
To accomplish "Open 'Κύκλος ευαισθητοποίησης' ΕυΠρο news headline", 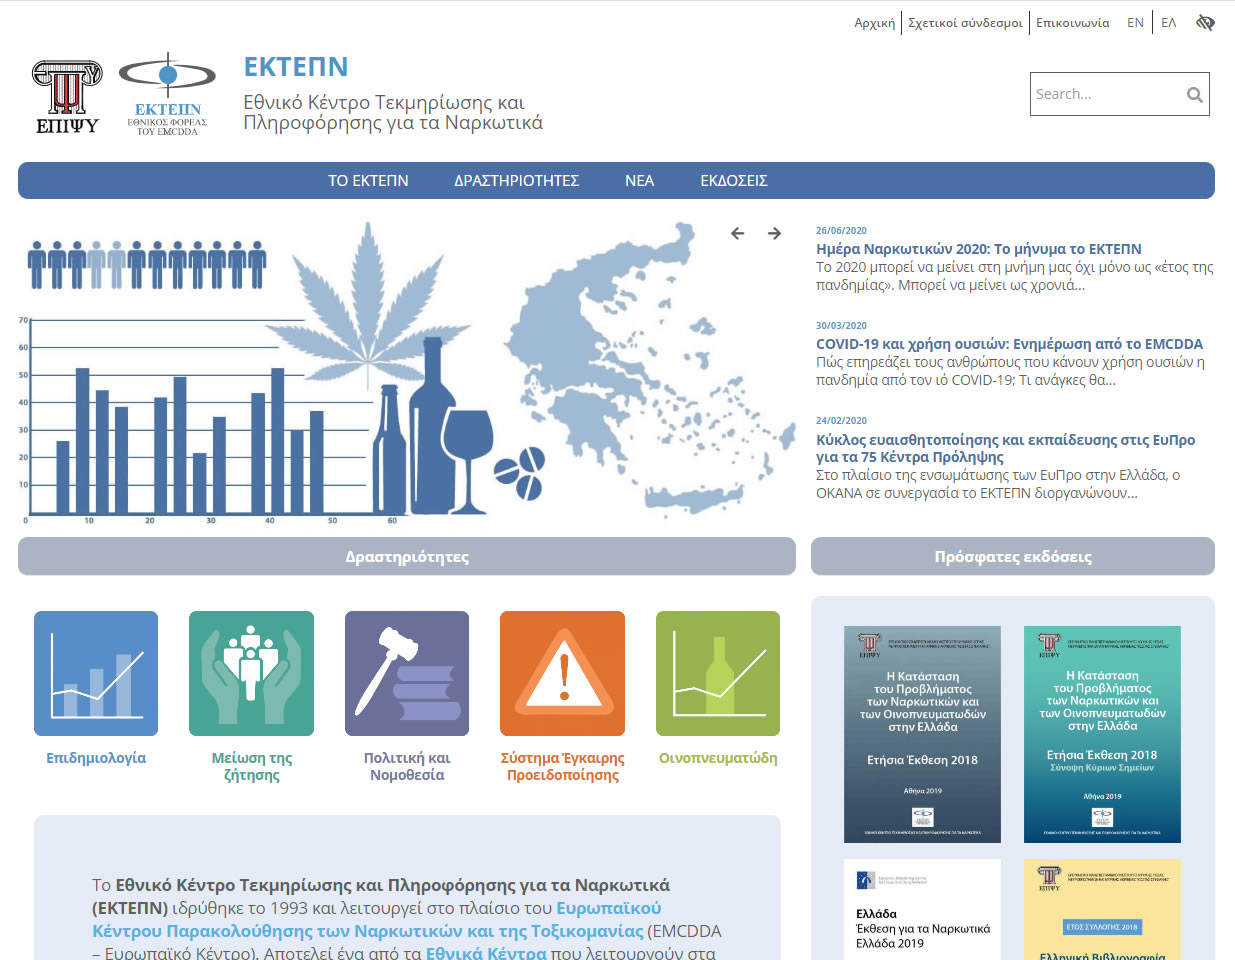I will pyautogui.click(x=1005, y=448).
